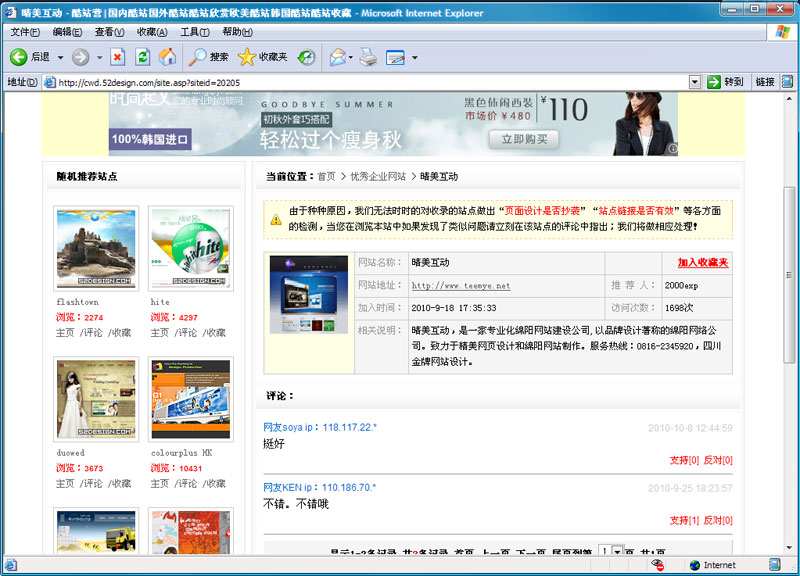Go to the Home page icon
This screenshot has height=576, width=800.
pos(168,57)
